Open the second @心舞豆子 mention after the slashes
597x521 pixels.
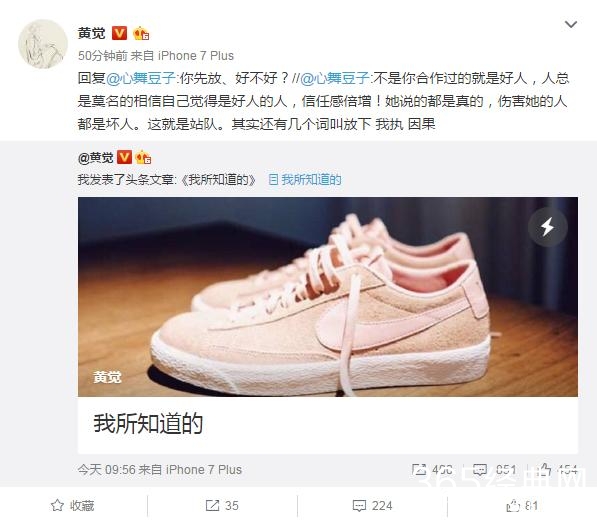[335, 78]
